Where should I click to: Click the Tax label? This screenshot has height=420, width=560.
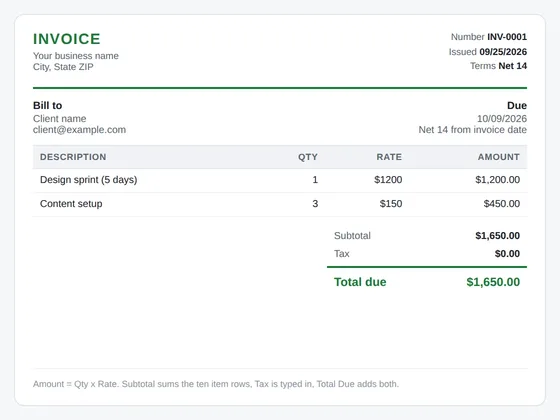341,254
